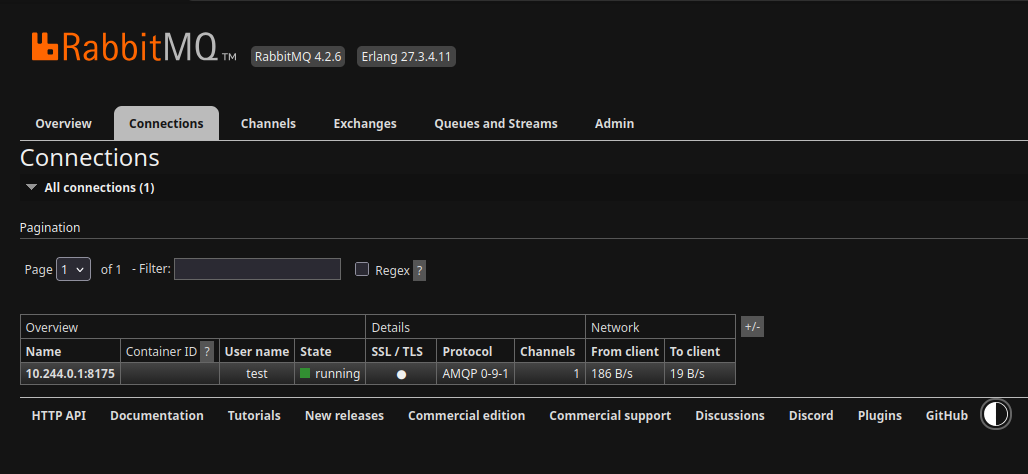This screenshot has height=474, width=1028.
Task: Open the Page number dropdown
Action: pyautogui.click(x=73, y=269)
